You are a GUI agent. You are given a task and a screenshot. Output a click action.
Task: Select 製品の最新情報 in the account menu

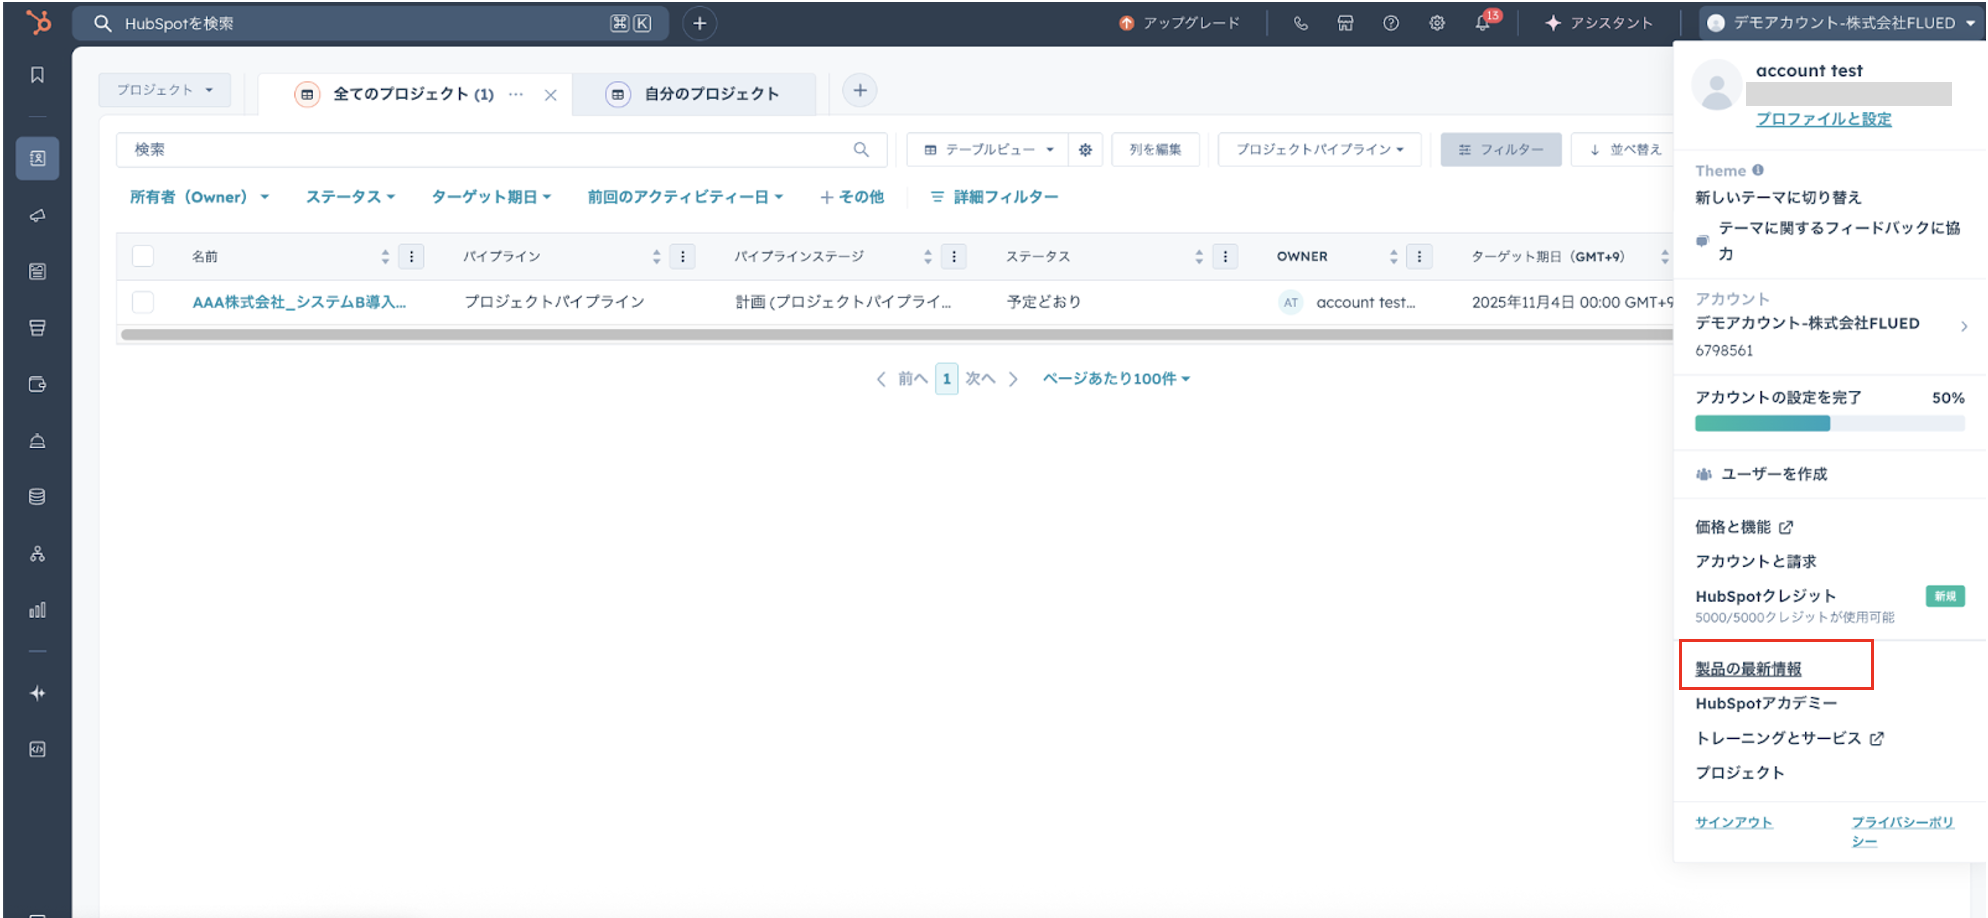click(x=1748, y=669)
